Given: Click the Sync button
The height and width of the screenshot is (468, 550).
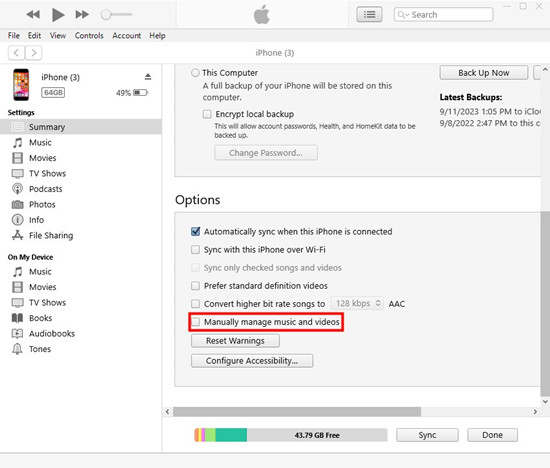Looking at the screenshot, I should coord(427,435).
